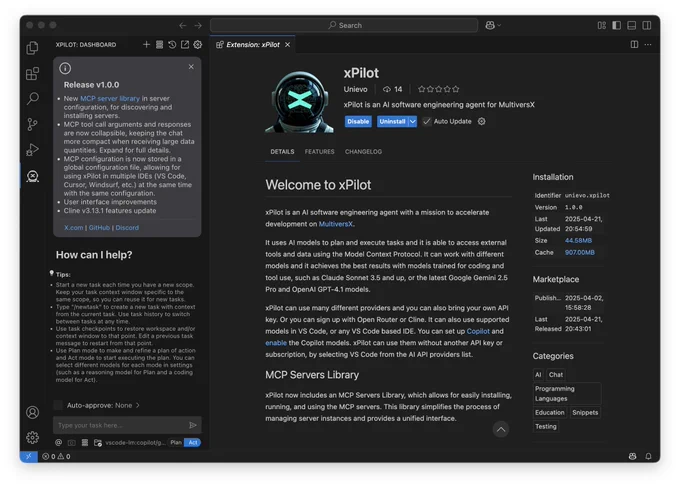The width and height of the screenshot is (680, 487).
Task: Click the 907.00MB cache link
Action: point(580,252)
